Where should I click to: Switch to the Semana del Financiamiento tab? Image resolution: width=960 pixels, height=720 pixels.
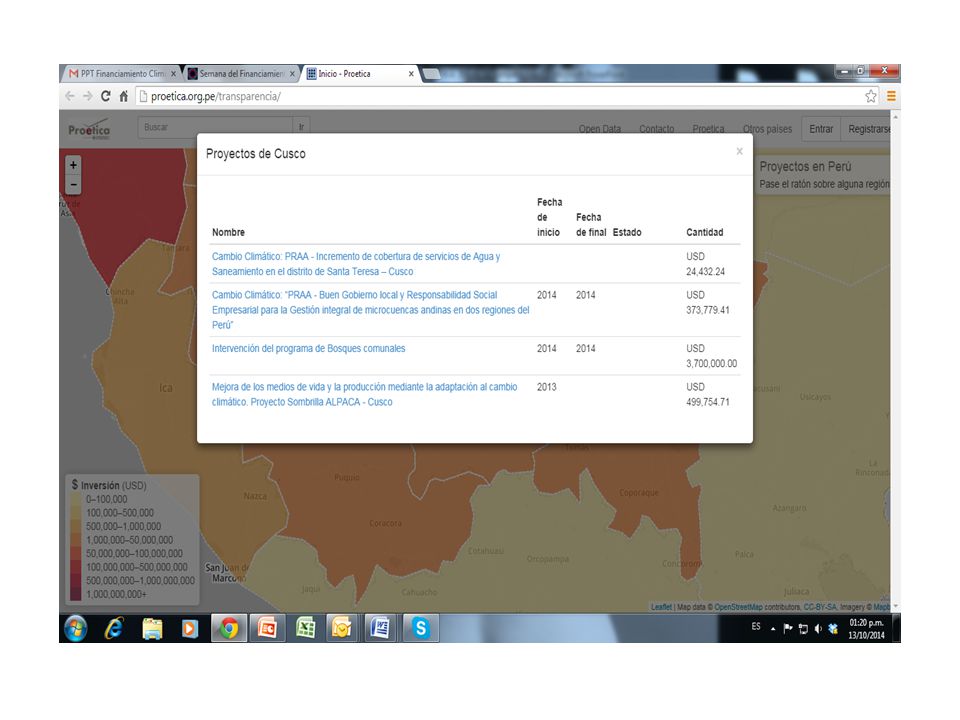(241, 73)
